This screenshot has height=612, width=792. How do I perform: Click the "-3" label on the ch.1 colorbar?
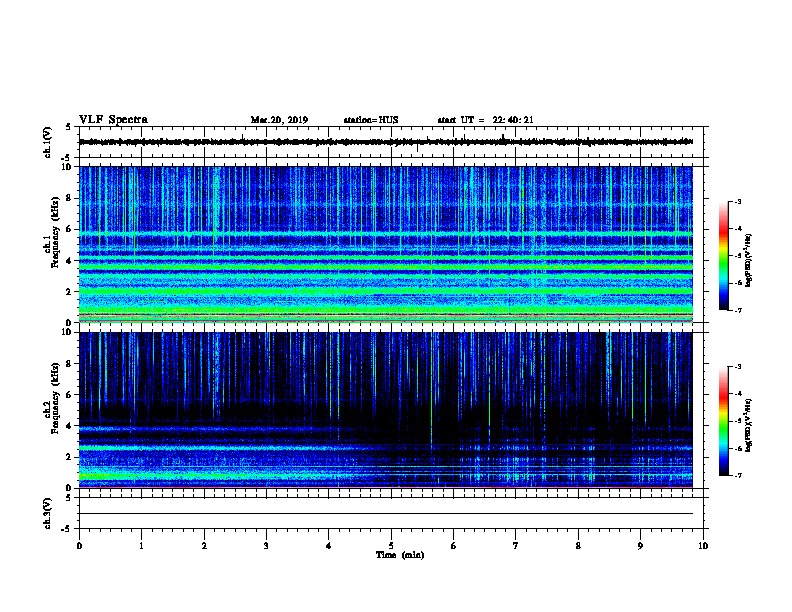(x=737, y=201)
